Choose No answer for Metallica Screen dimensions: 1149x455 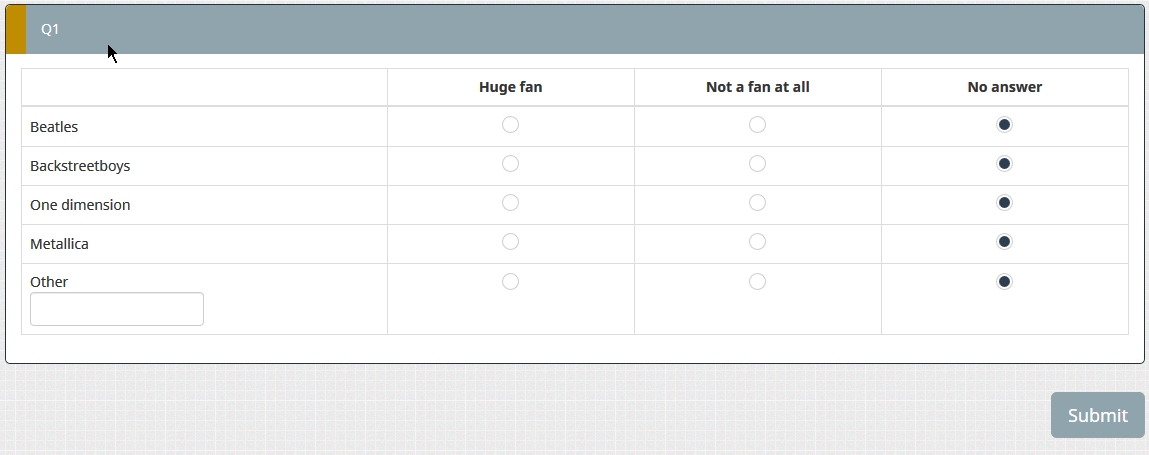(x=1004, y=242)
